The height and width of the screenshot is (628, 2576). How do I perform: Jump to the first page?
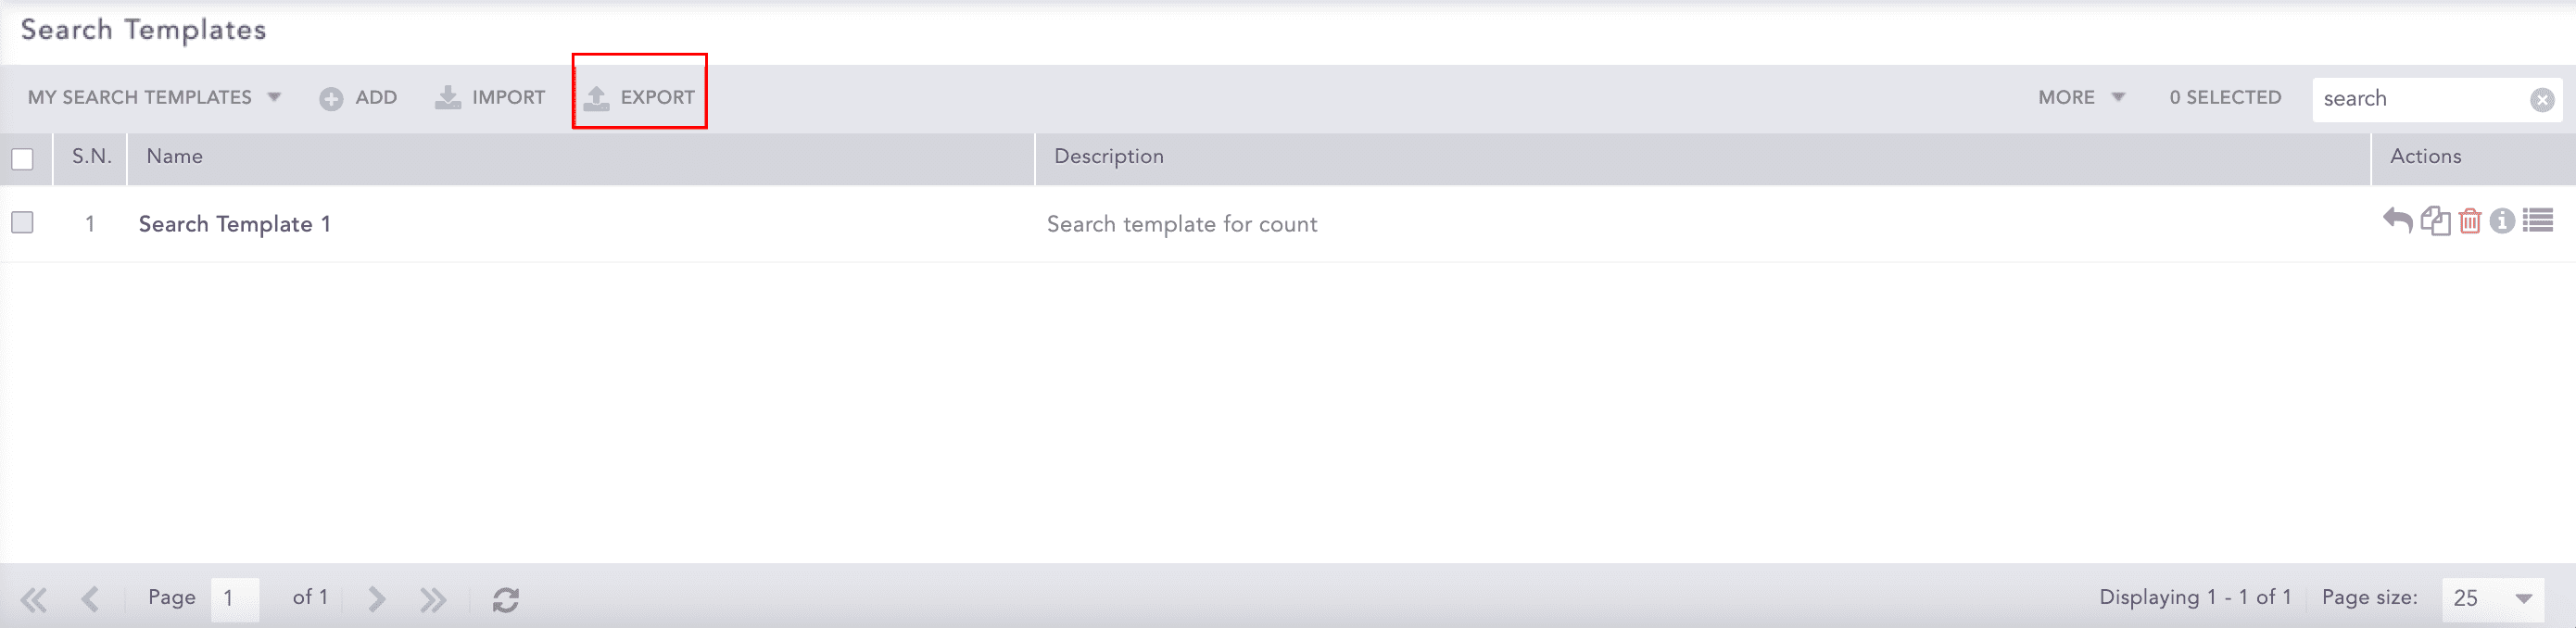coord(34,599)
